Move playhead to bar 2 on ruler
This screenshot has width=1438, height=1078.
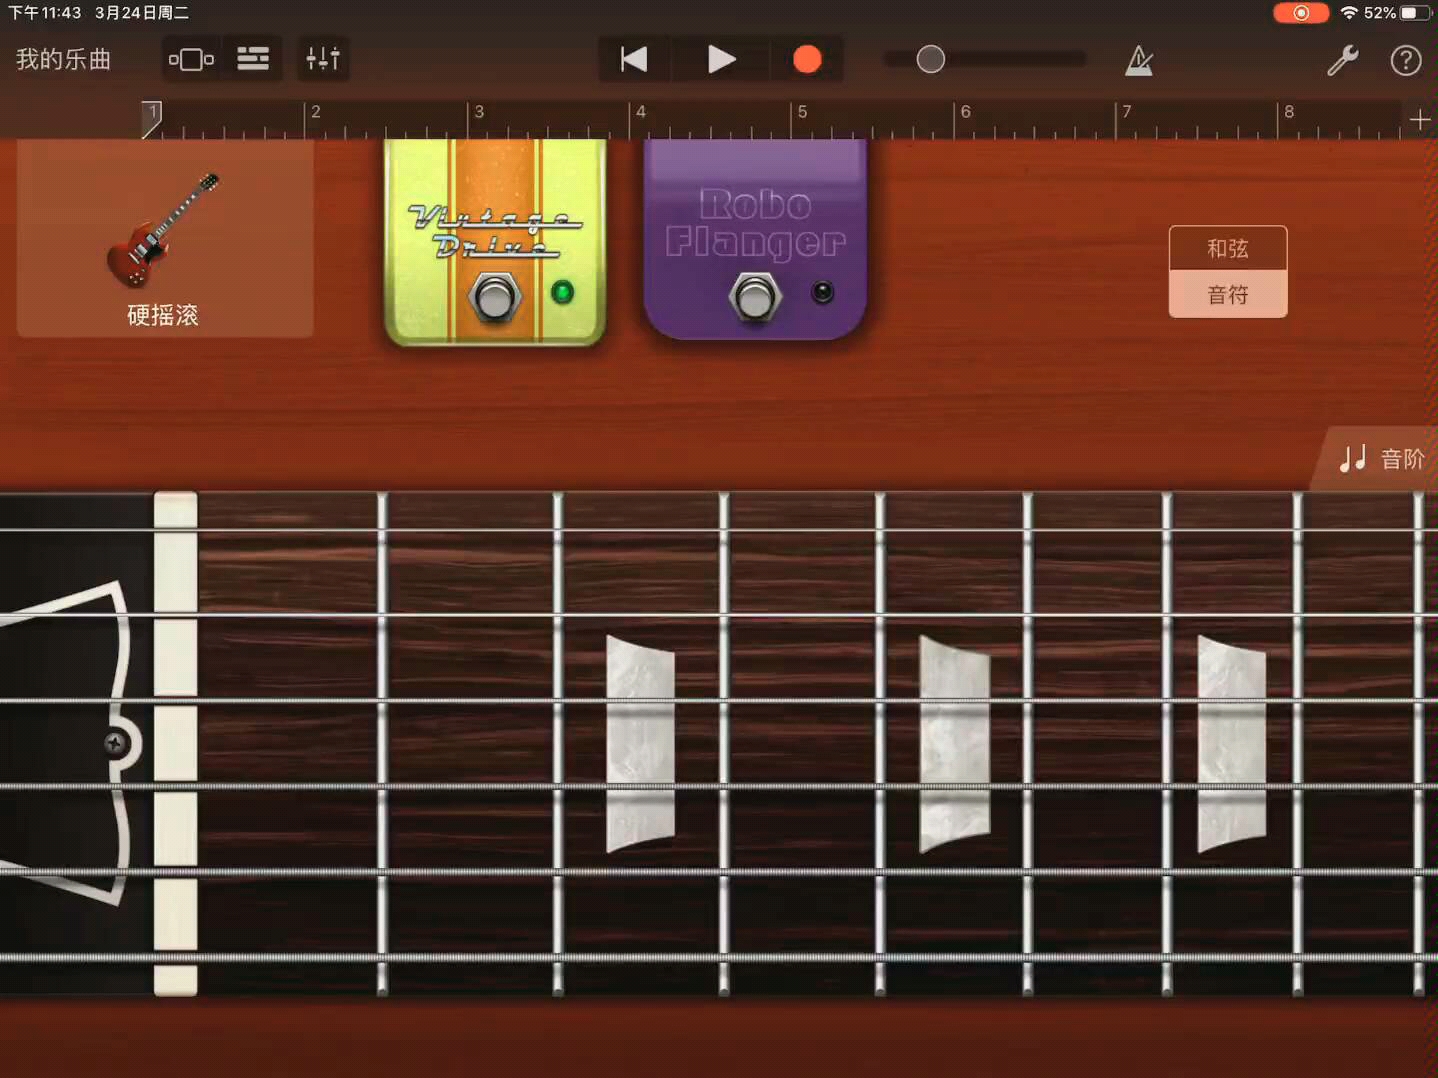[315, 112]
